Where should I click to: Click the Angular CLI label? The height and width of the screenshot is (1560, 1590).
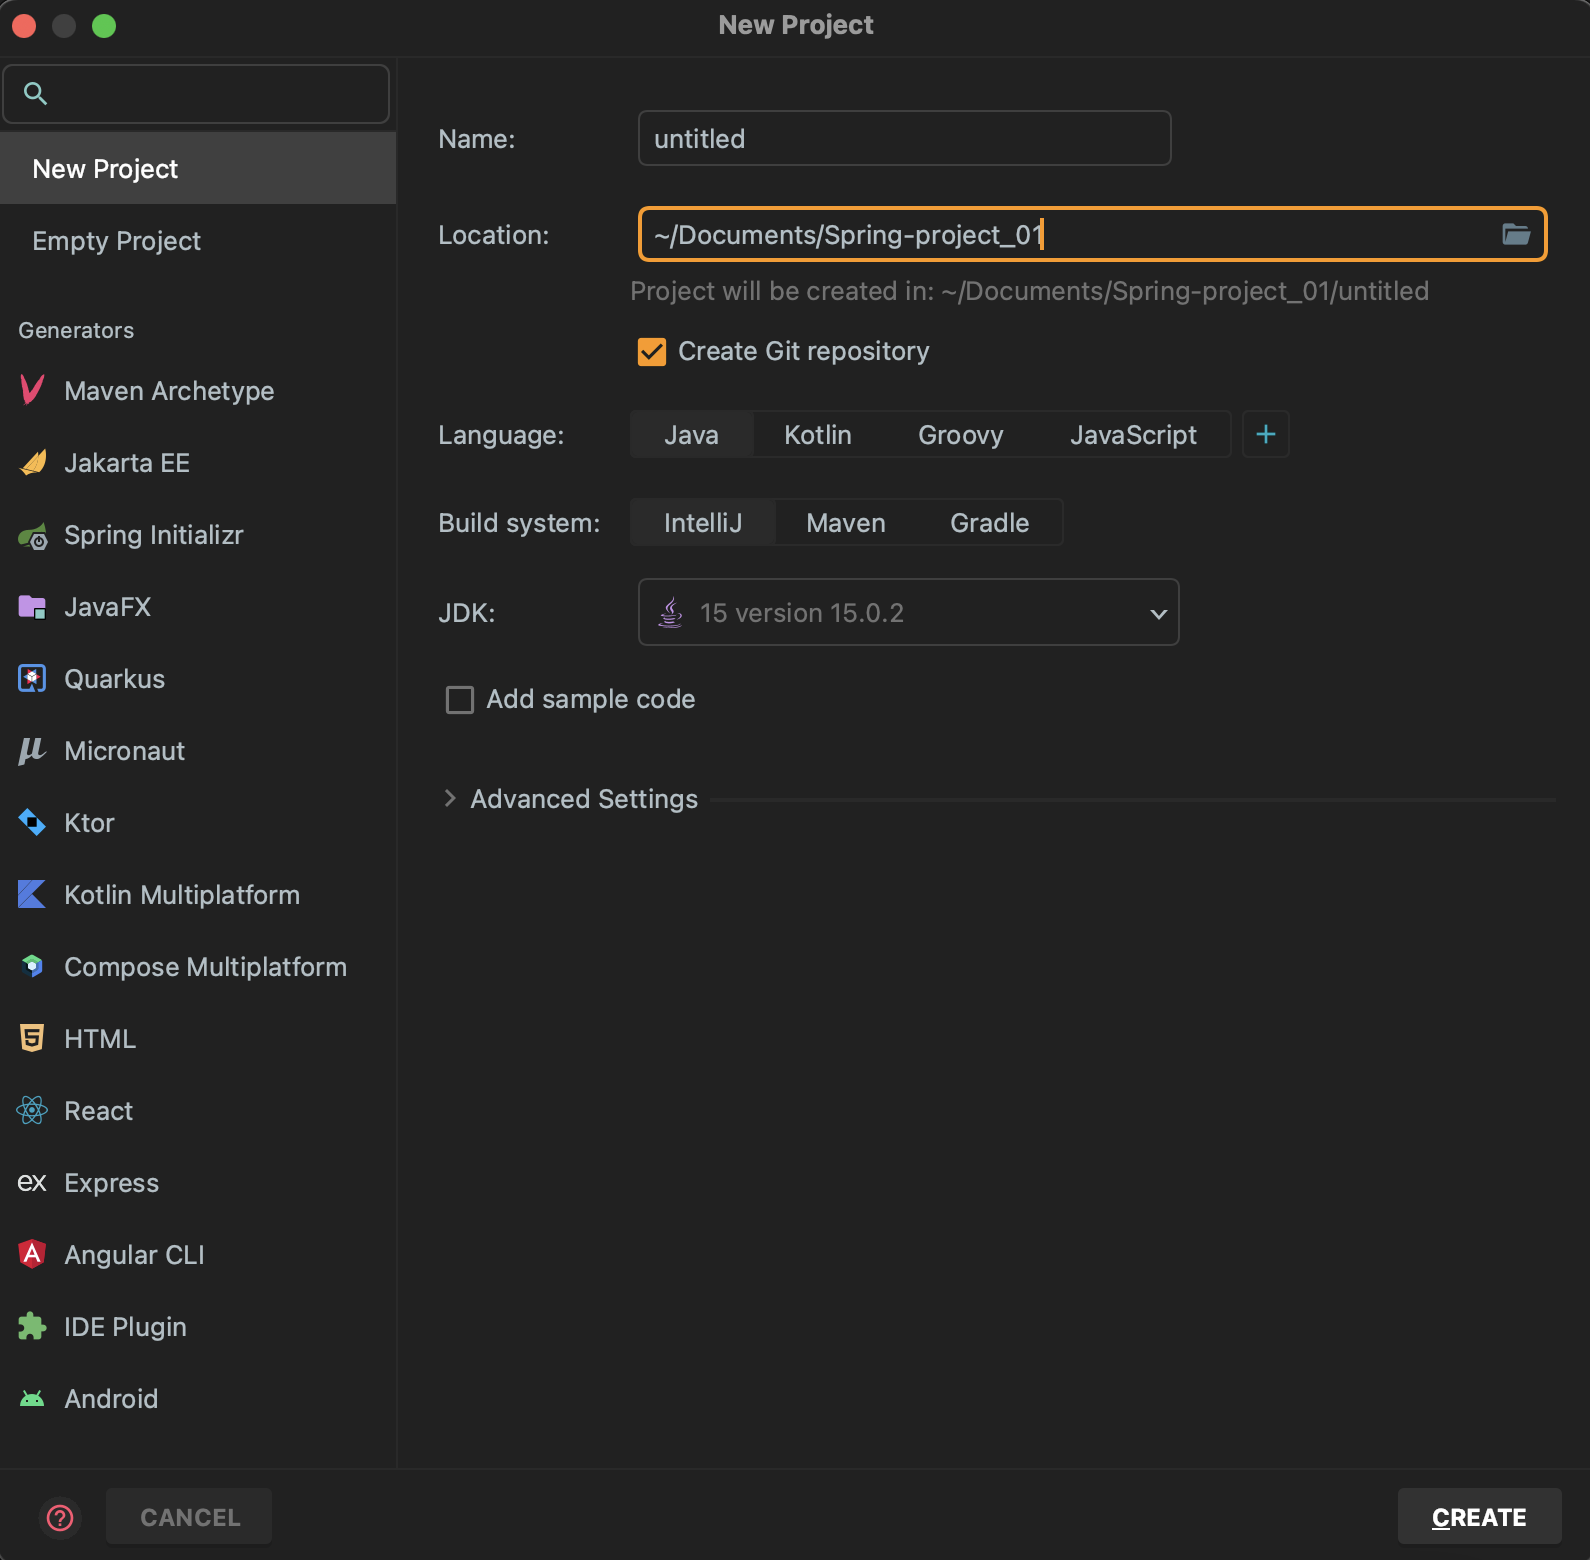click(x=134, y=1255)
